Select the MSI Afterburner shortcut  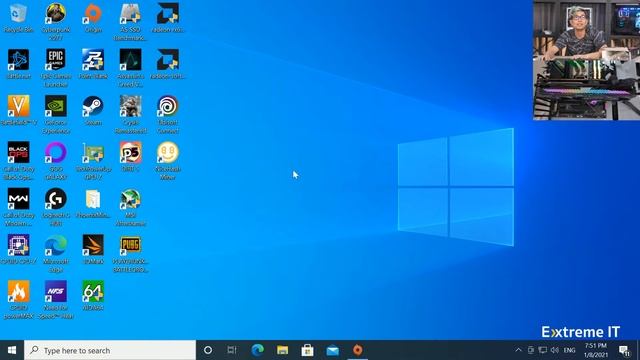[131, 207]
